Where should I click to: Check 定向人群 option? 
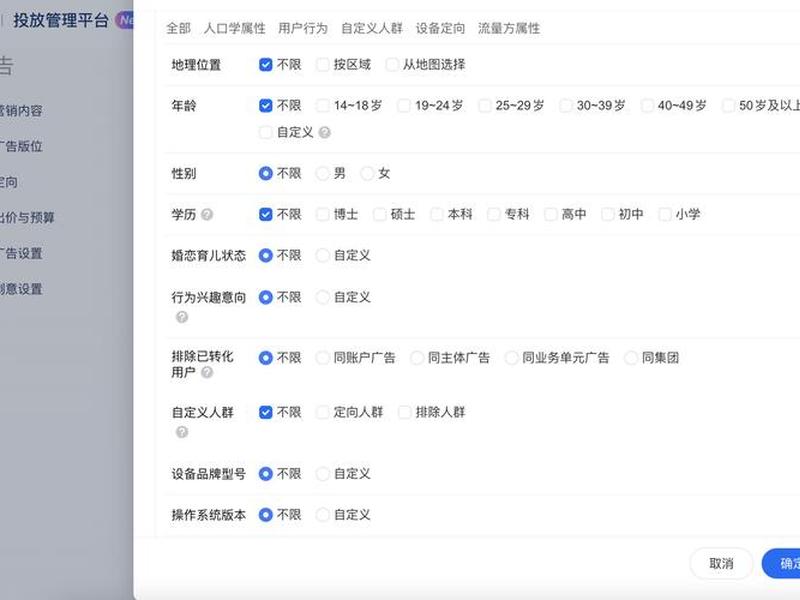click(322, 412)
